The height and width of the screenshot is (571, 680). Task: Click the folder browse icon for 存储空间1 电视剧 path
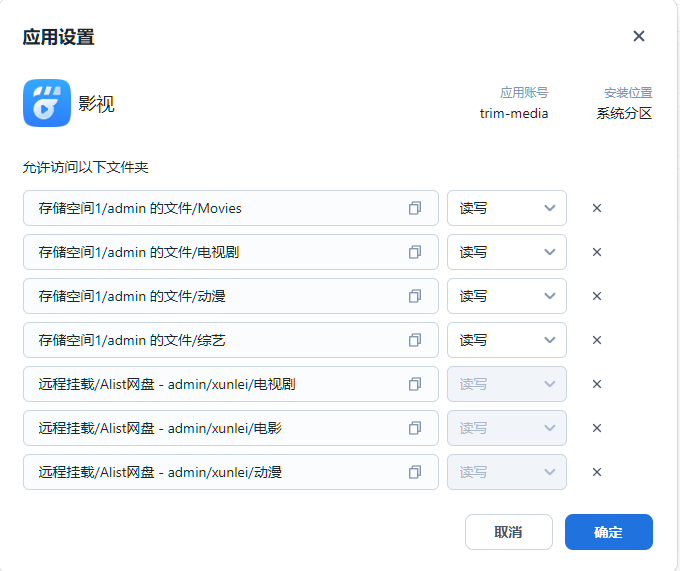(x=415, y=252)
